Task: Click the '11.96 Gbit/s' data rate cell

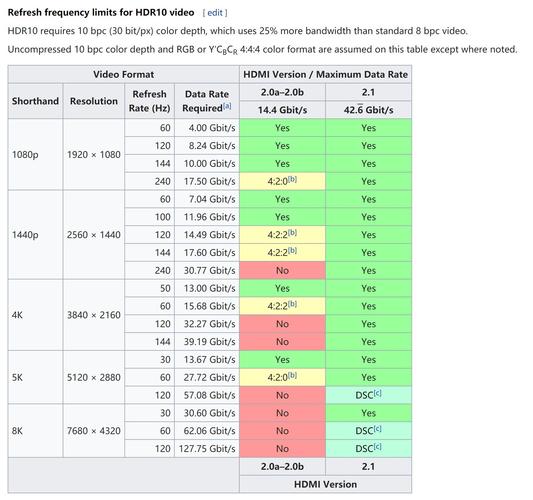Action: tap(207, 217)
